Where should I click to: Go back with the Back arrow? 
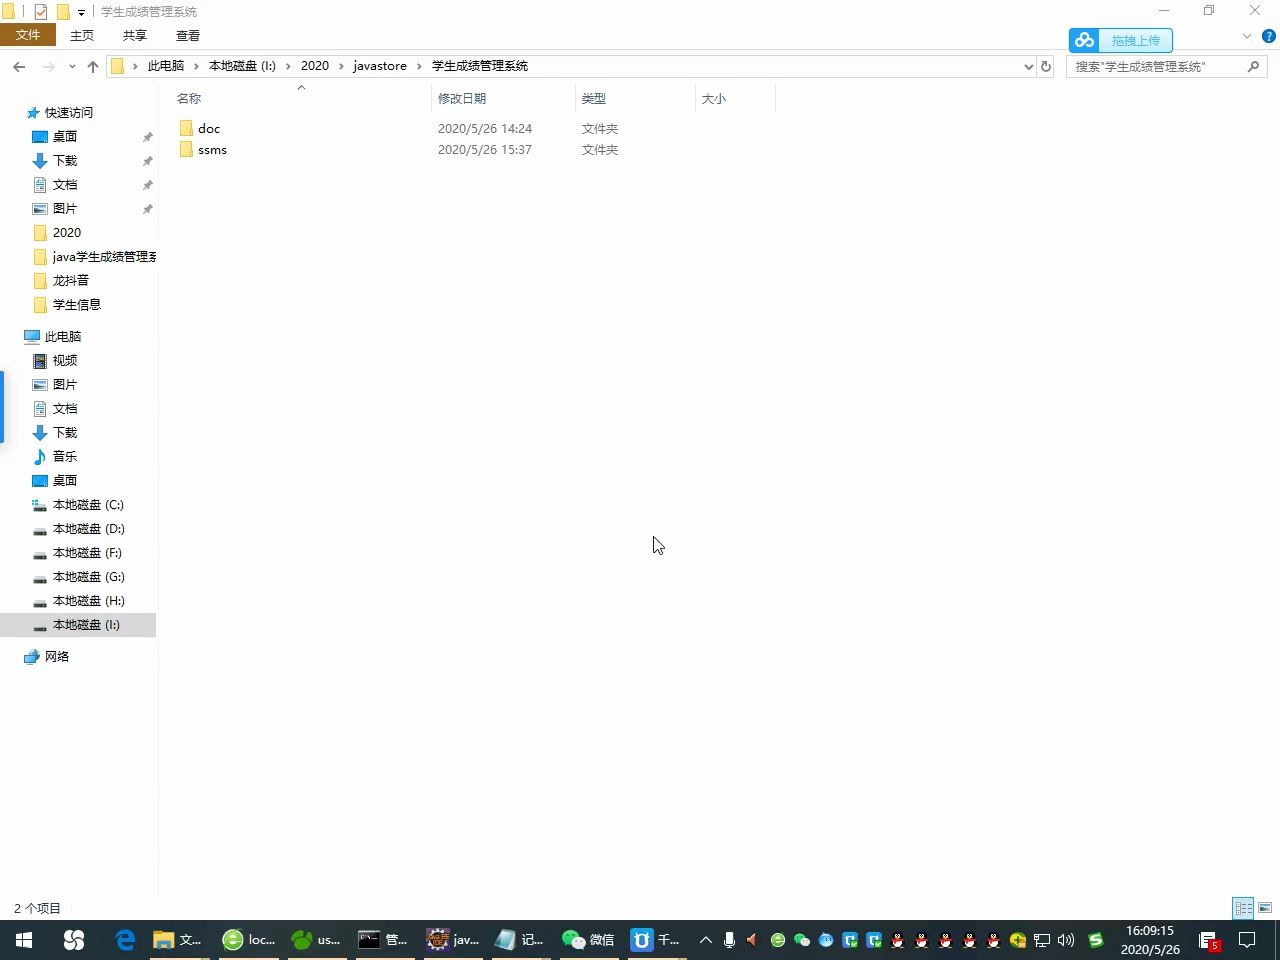click(19, 66)
